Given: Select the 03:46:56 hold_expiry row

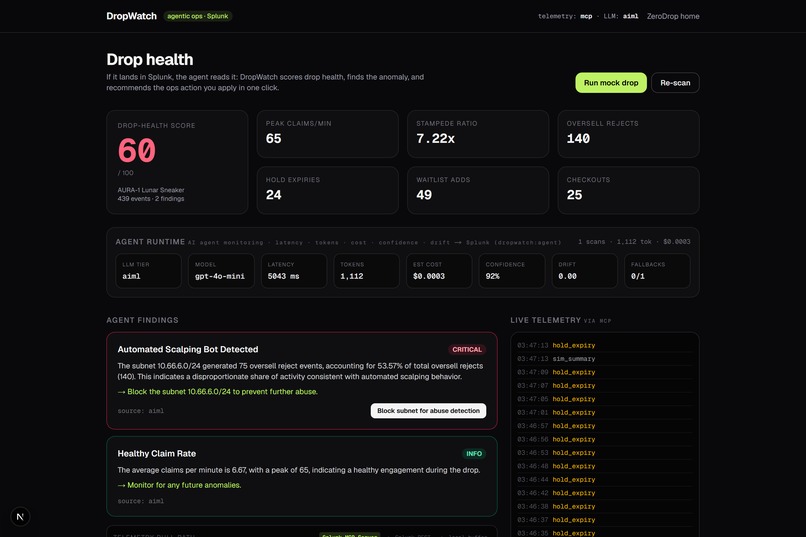Looking at the screenshot, I should click(x=604, y=439).
